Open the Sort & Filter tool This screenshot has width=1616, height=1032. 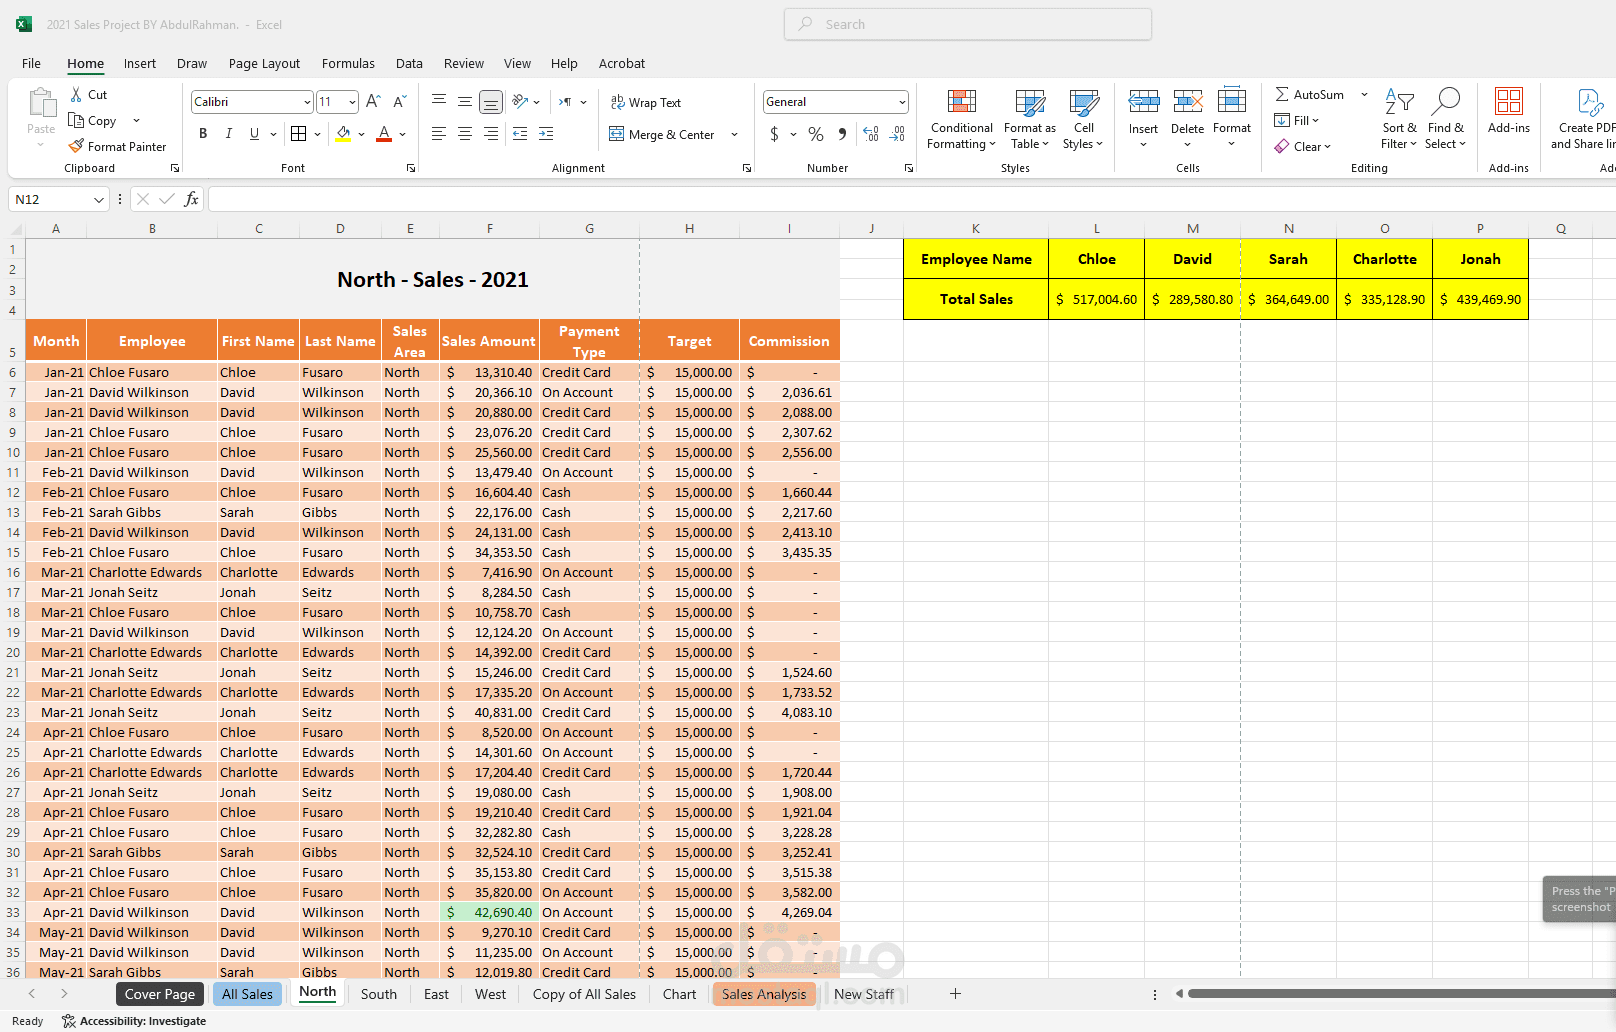coord(1399,102)
